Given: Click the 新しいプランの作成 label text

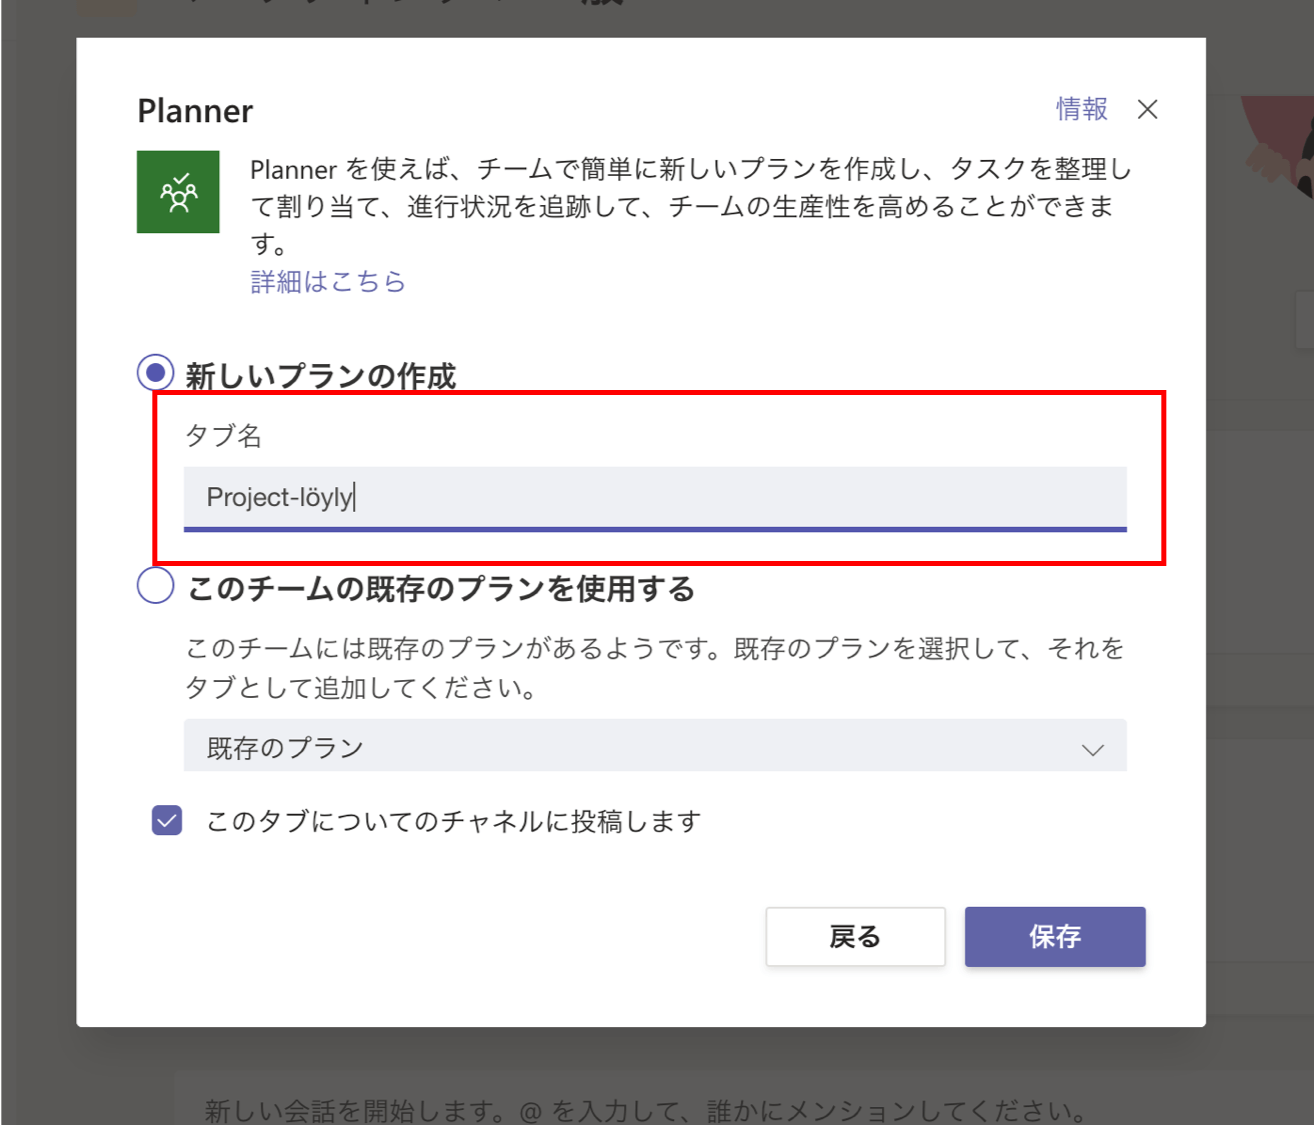Looking at the screenshot, I should coord(320,376).
